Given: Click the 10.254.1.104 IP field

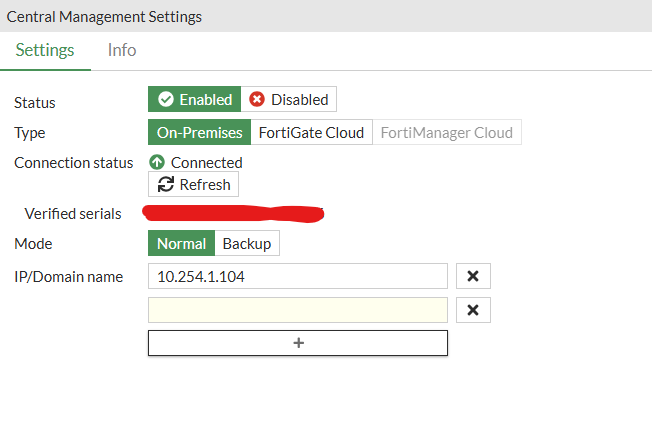Looking at the screenshot, I should [x=298, y=277].
